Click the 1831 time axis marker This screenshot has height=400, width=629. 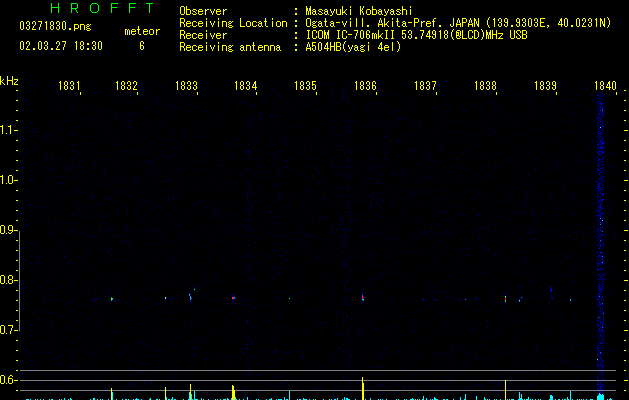(69, 86)
